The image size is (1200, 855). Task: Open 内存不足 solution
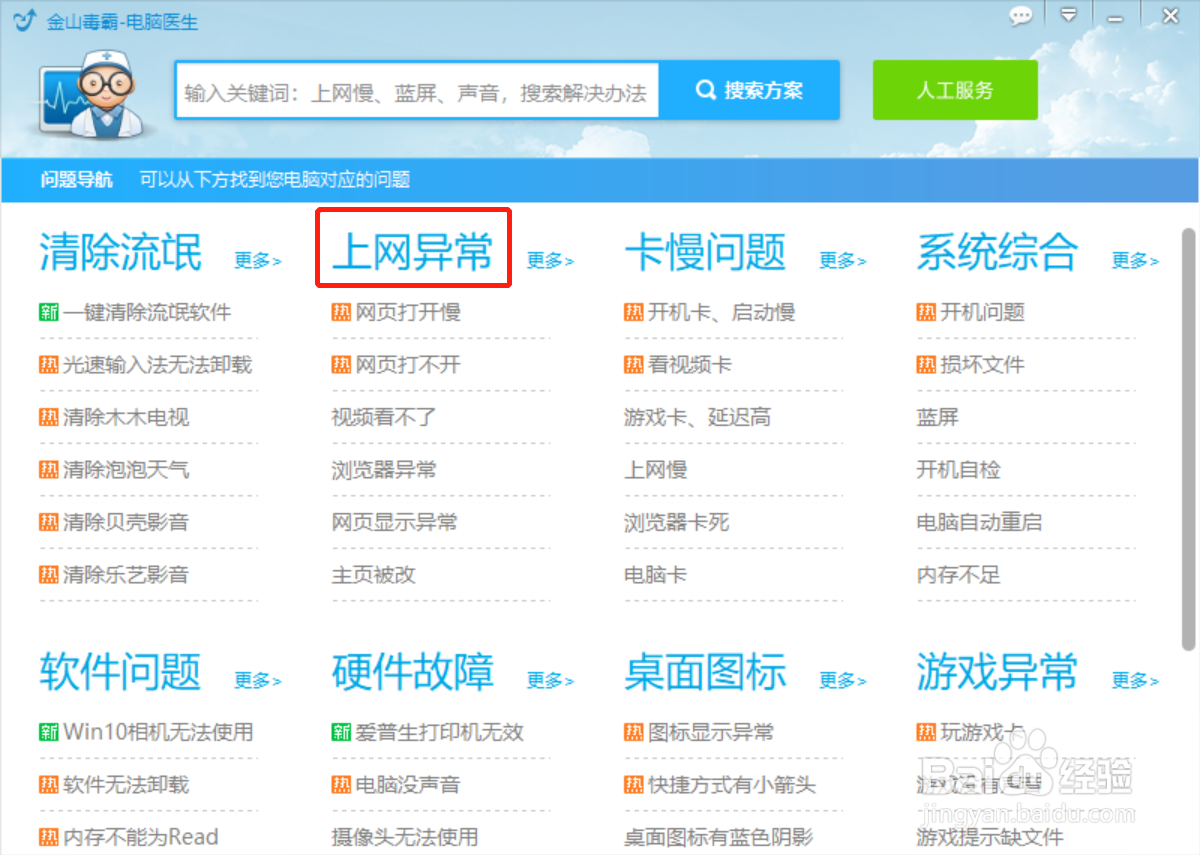click(958, 575)
